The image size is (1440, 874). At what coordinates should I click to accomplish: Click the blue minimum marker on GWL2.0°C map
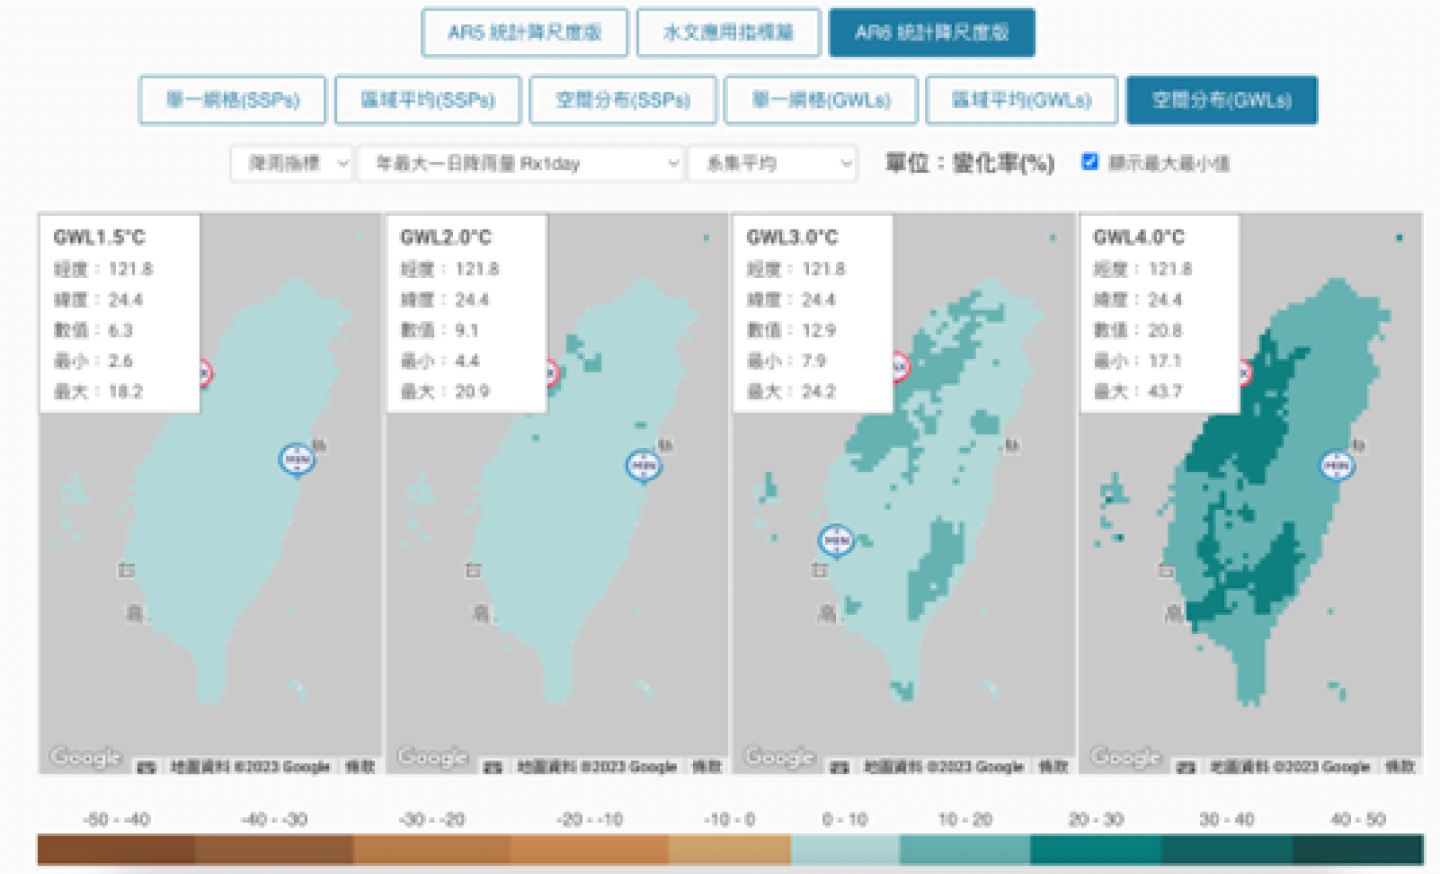(644, 465)
